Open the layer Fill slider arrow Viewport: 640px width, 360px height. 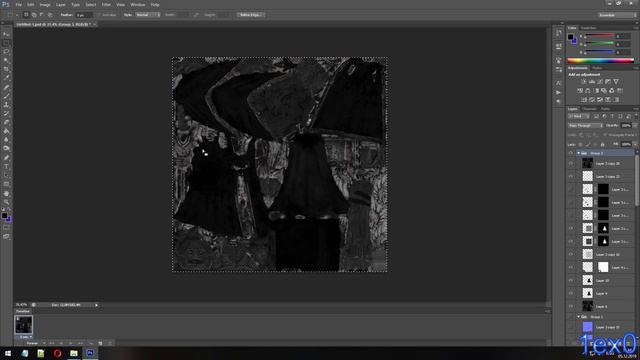pos(634,144)
